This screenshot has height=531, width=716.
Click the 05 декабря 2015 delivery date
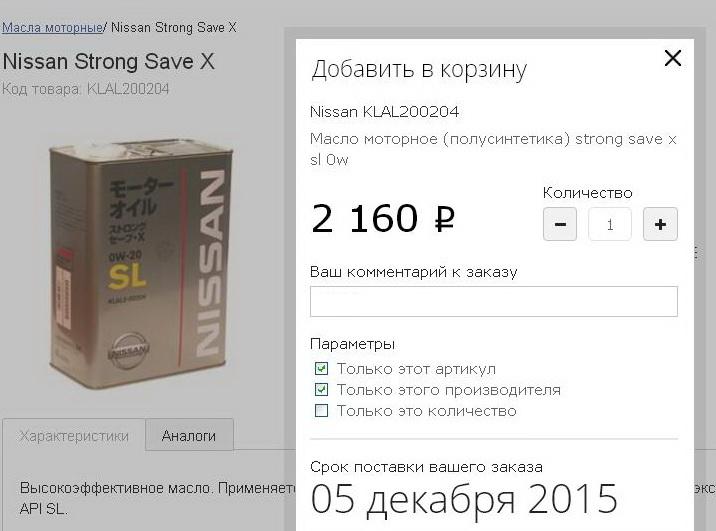464,499
